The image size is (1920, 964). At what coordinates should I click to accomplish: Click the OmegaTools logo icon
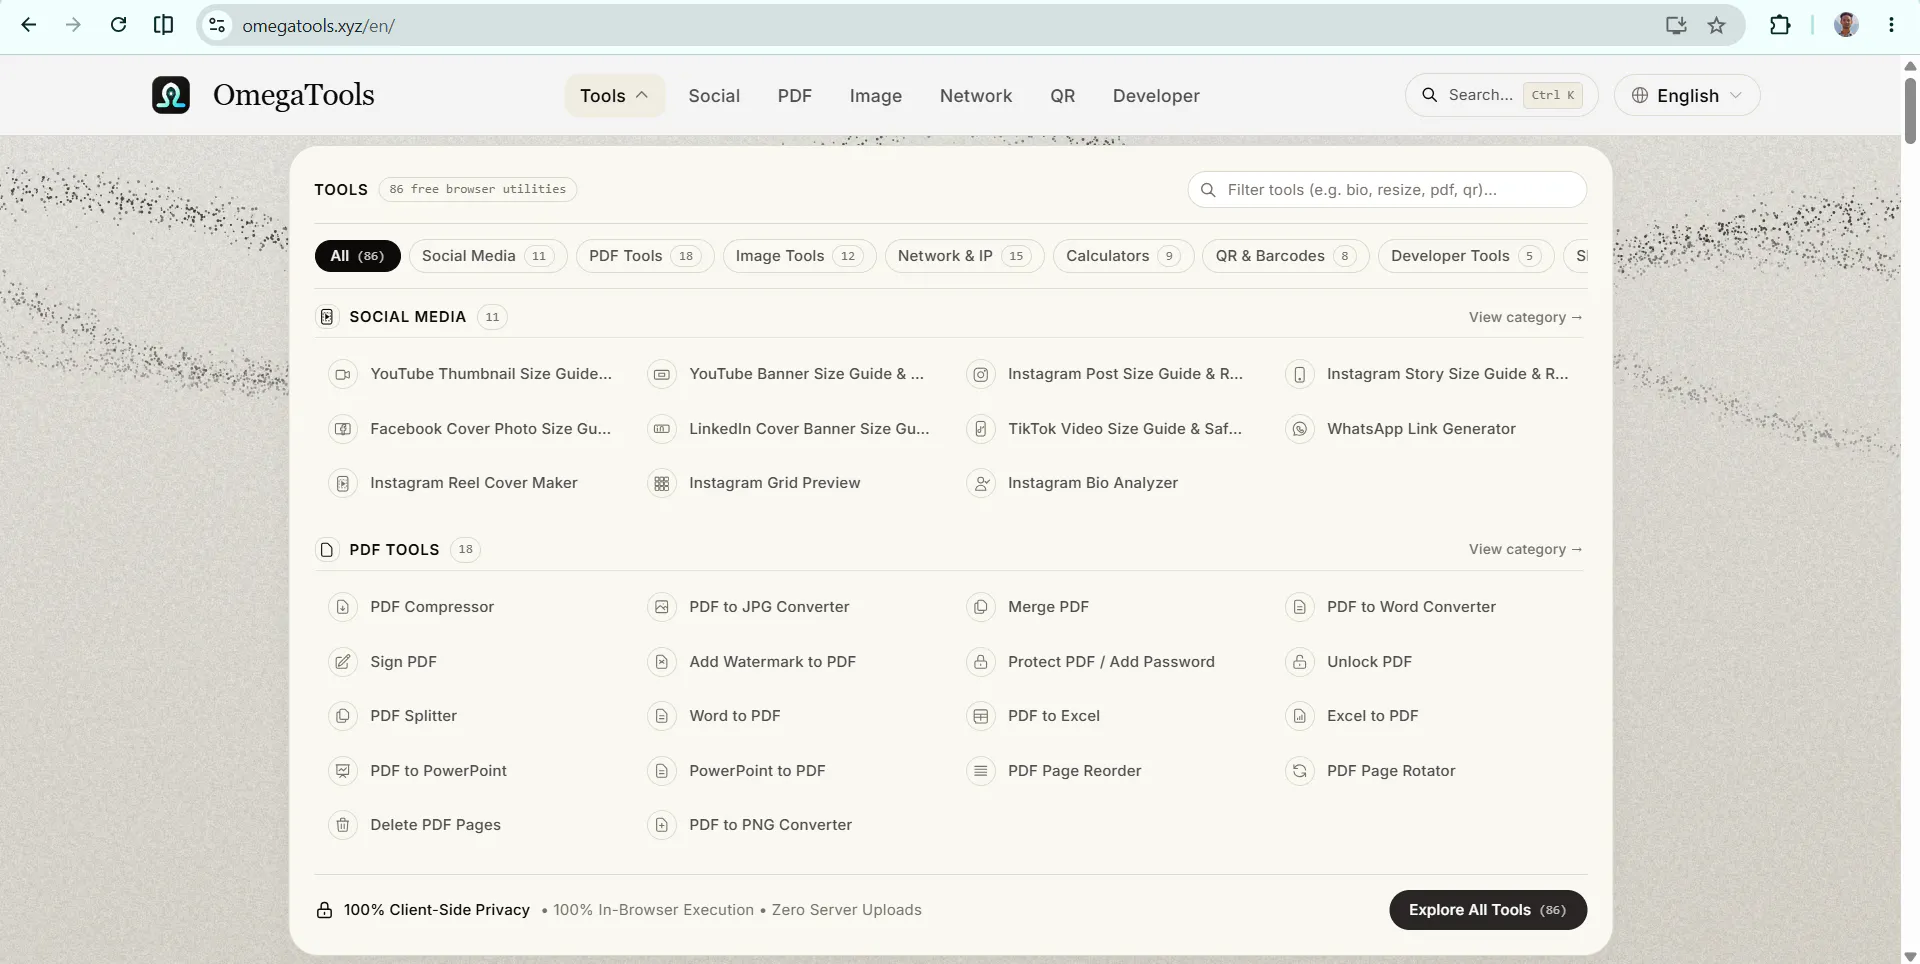[171, 95]
